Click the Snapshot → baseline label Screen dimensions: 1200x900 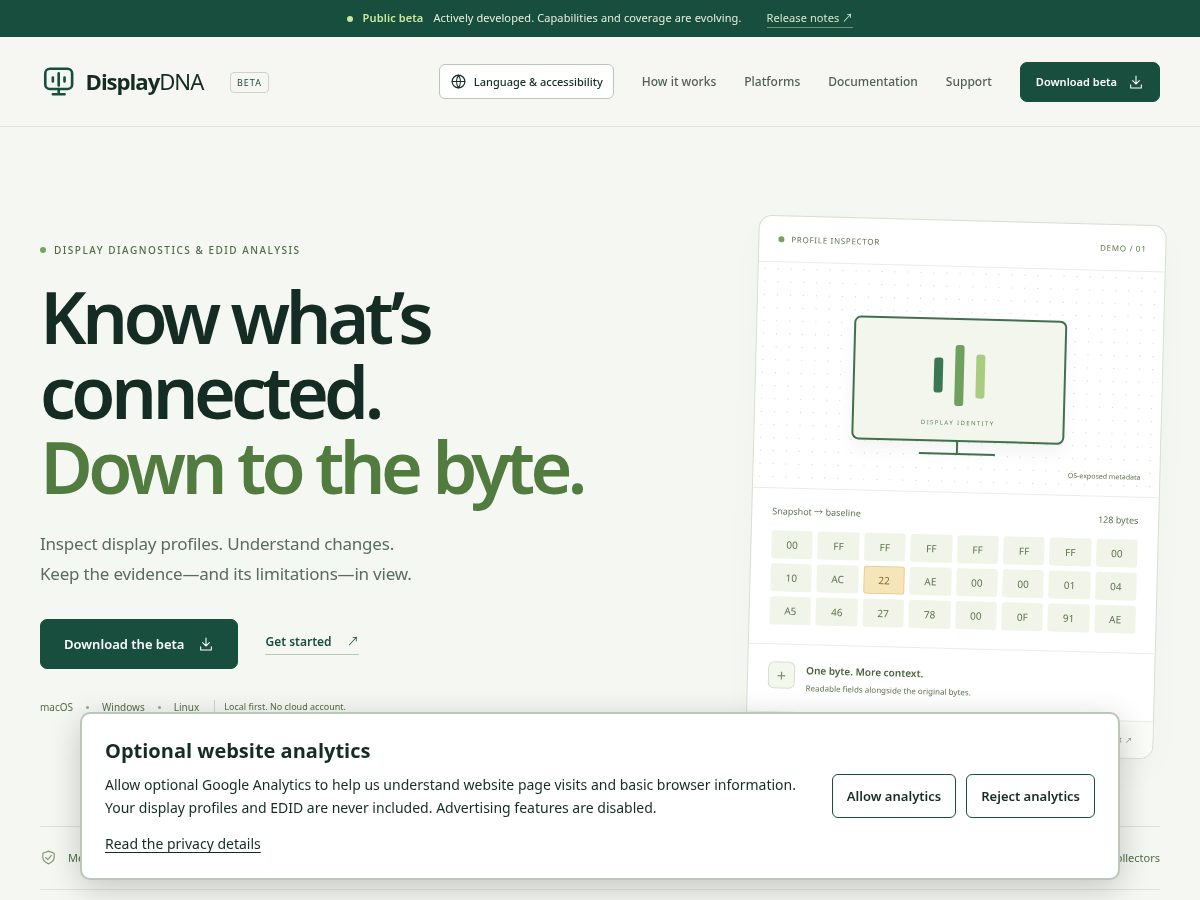(x=816, y=512)
